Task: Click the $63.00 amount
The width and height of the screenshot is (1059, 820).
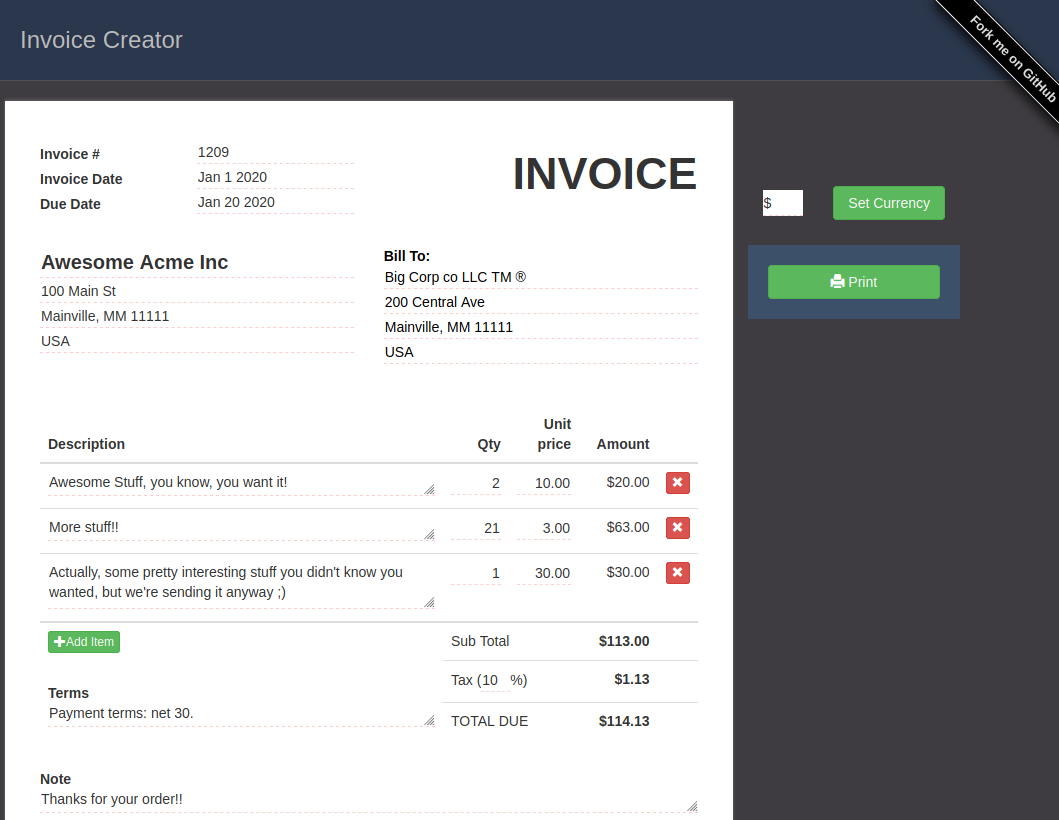Action: tap(627, 527)
